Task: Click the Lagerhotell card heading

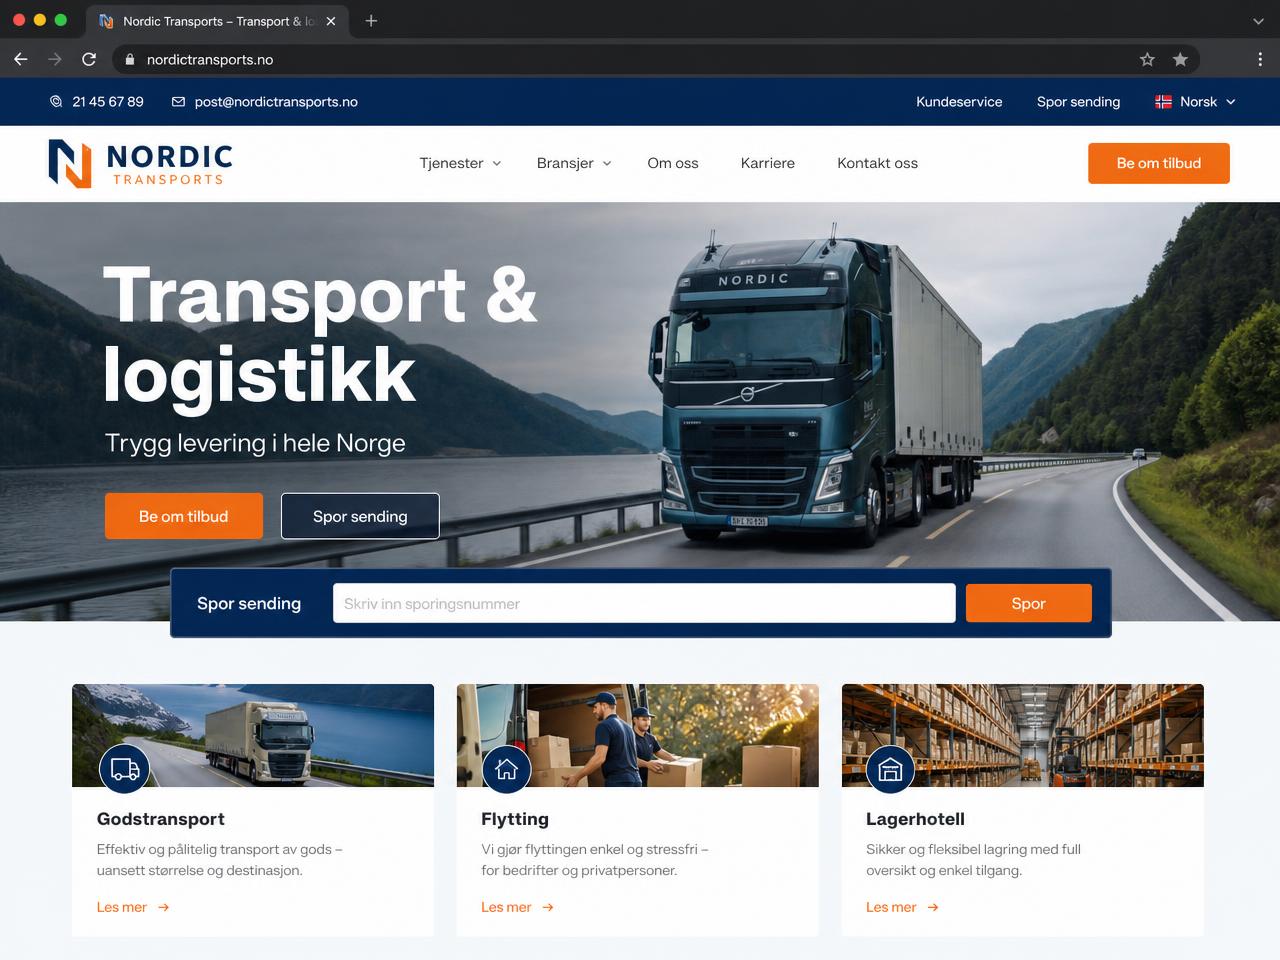Action: (915, 819)
